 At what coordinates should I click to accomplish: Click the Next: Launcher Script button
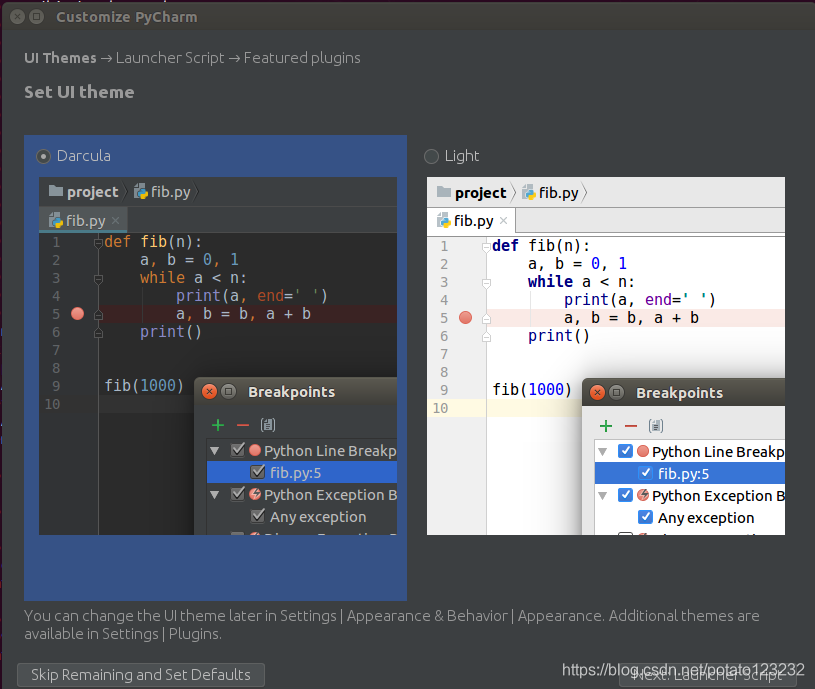click(x=712, y=675)
